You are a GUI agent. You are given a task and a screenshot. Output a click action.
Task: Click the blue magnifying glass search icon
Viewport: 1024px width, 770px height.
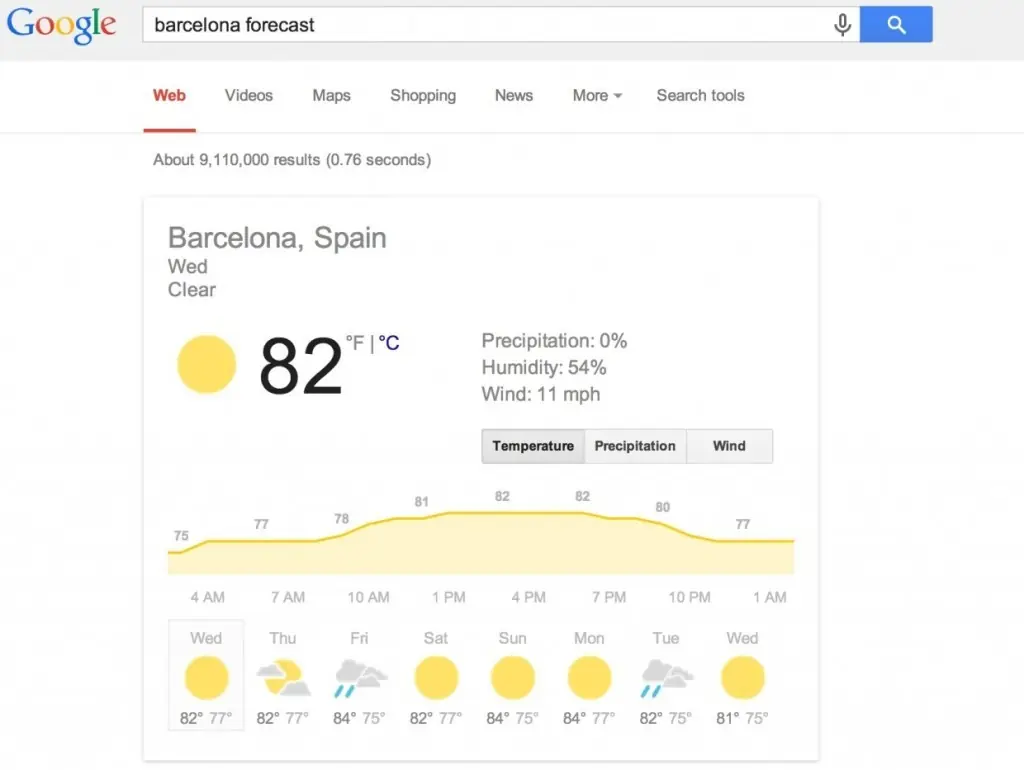click(895, 24)
